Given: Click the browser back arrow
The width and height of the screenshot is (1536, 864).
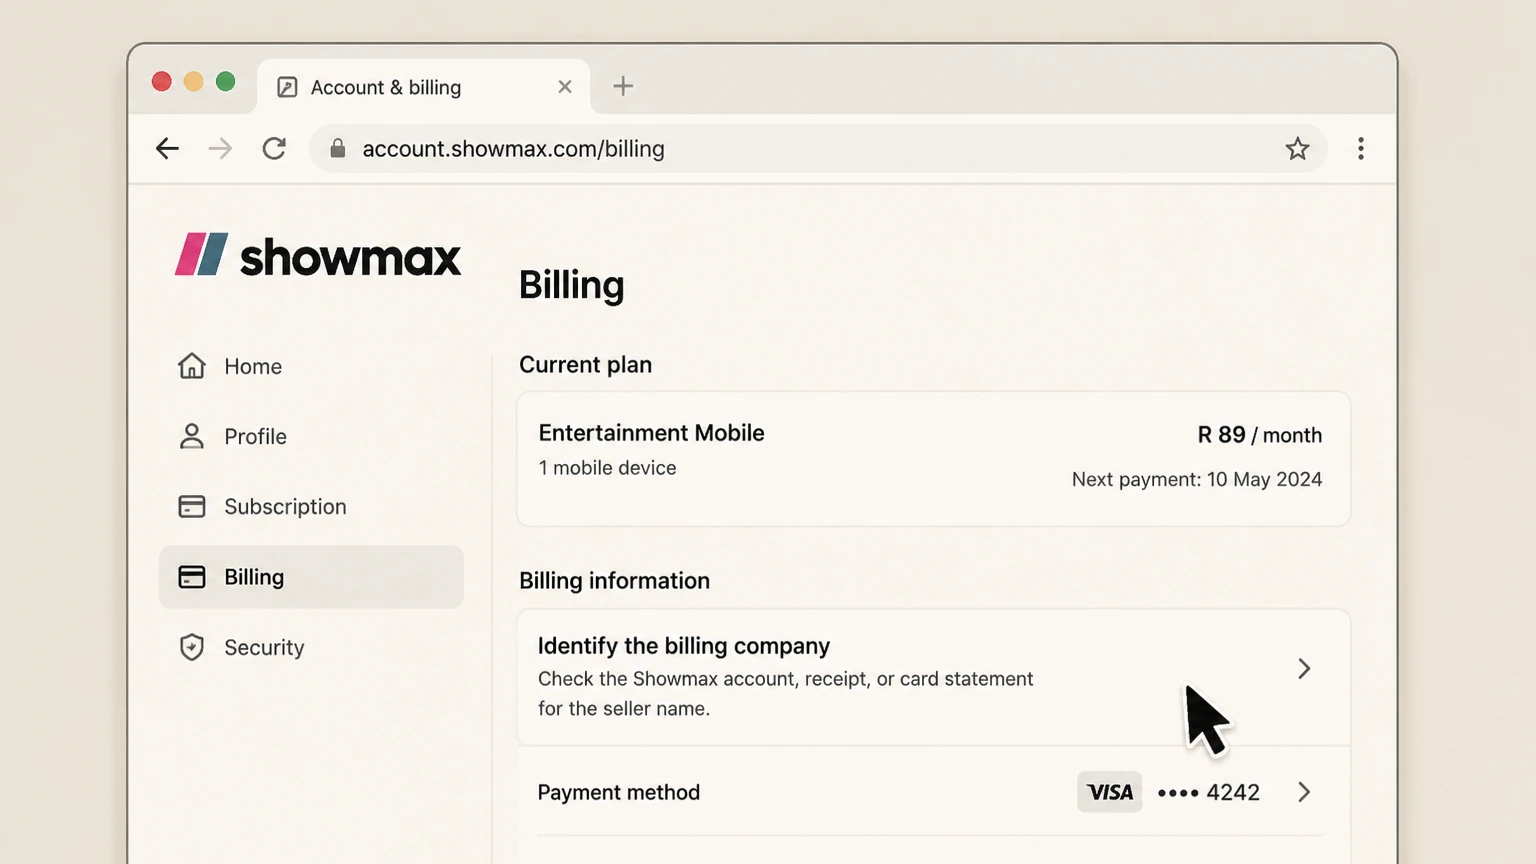Looking at the screenshot, I should pyautogui.click(x=167, y=149).
